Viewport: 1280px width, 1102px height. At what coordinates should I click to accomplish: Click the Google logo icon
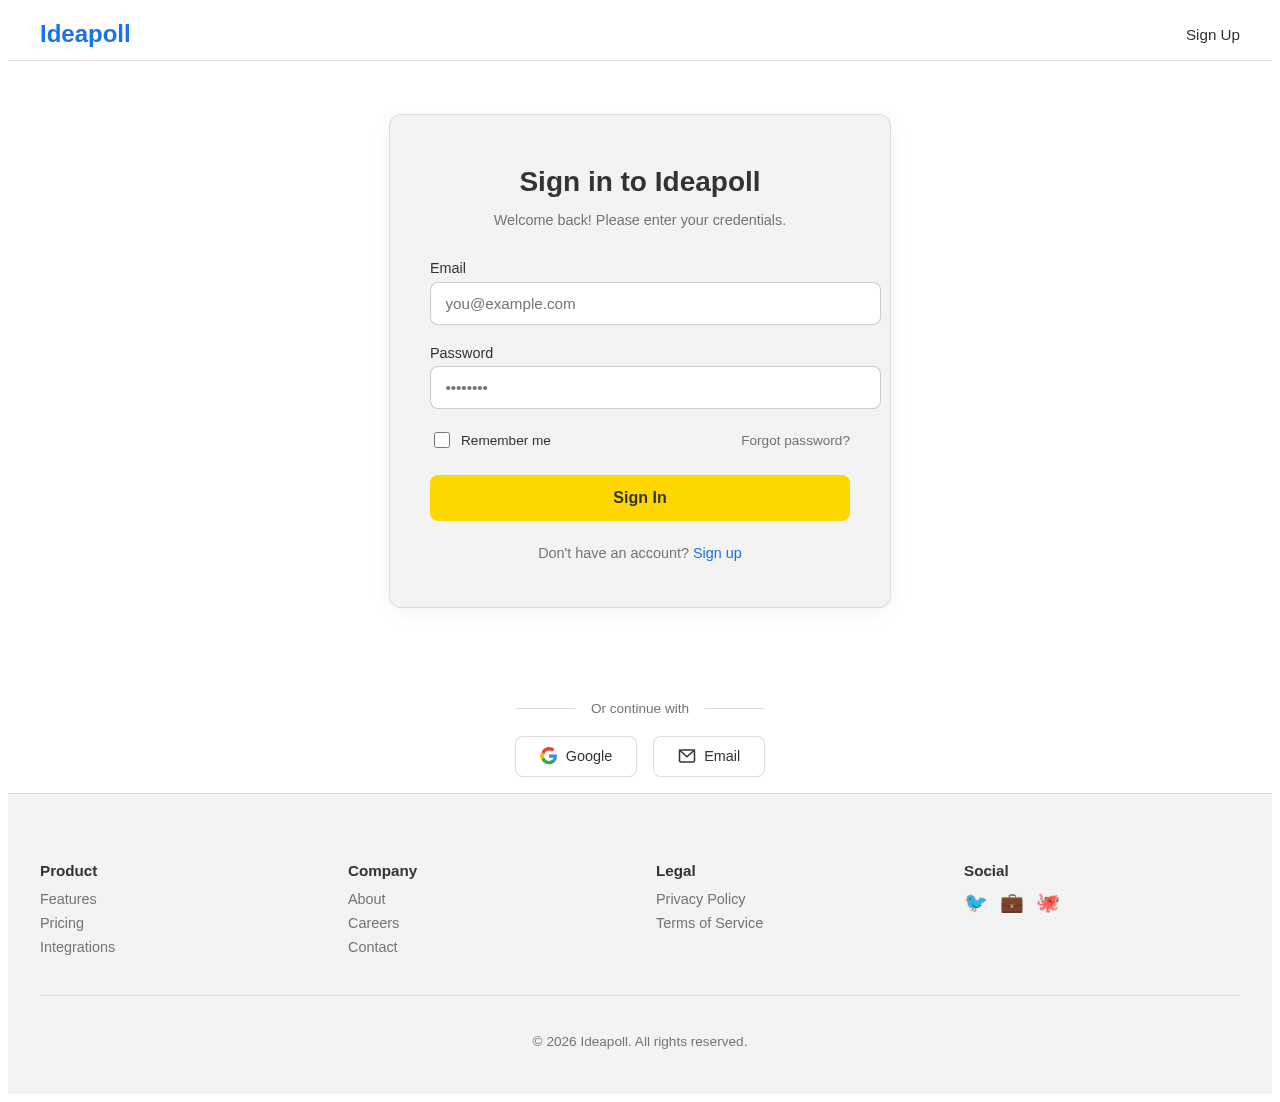(x=549, y=756)
